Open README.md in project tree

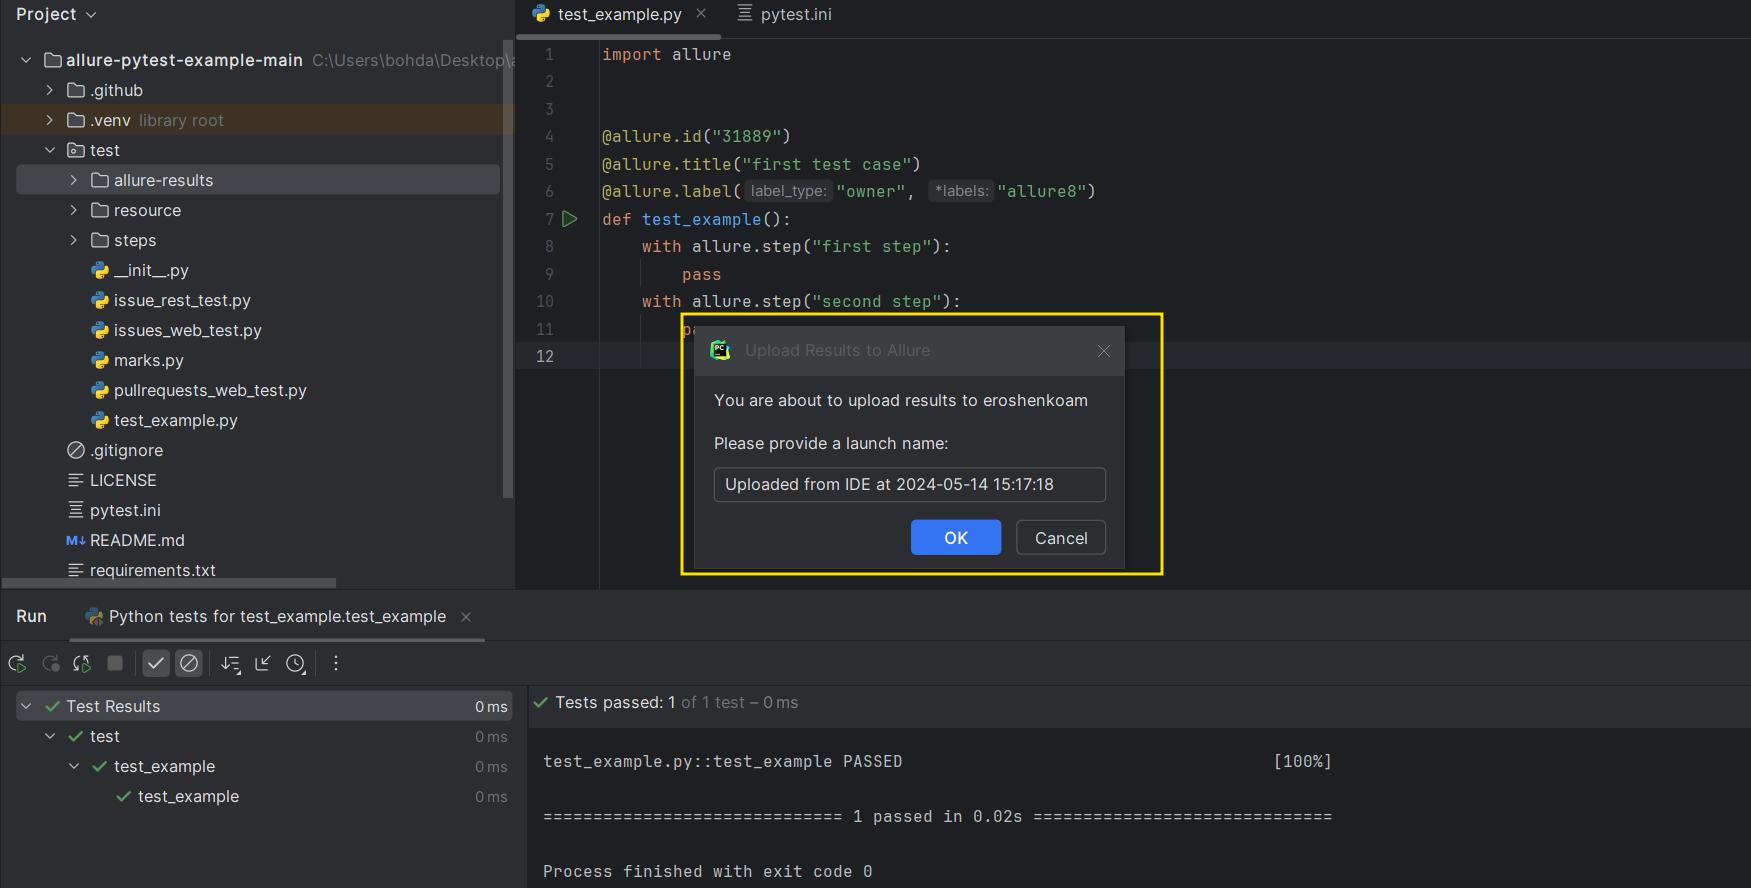[126, 540]
